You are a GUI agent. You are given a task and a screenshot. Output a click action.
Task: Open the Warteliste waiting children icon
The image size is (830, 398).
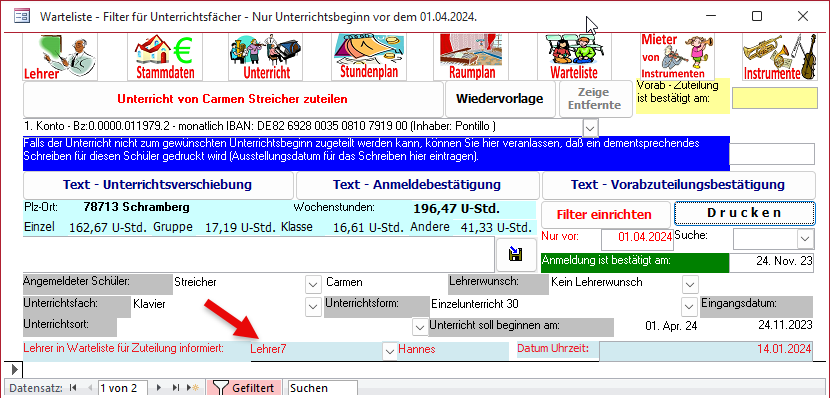[574, 57]
